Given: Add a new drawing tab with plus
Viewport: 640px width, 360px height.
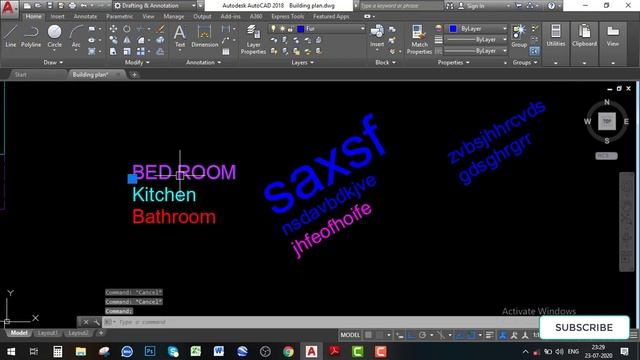Looking at the screenshot, I should click(134, 75).
